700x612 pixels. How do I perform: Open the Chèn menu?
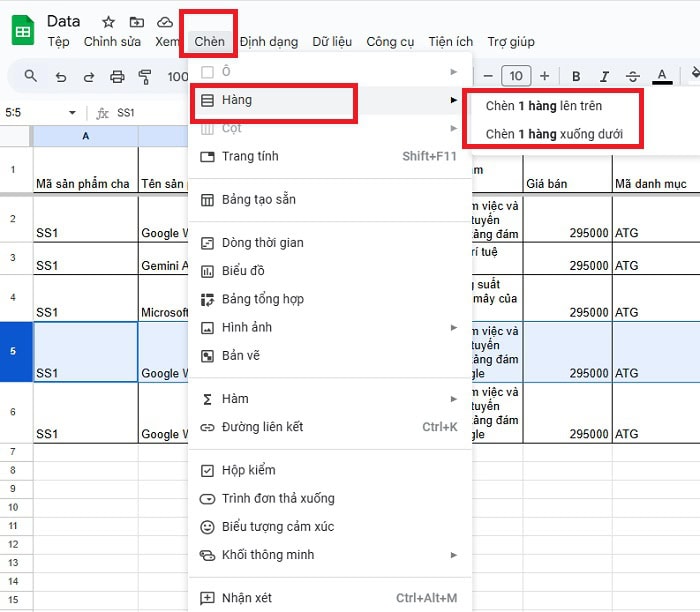(x=209, y=42)
